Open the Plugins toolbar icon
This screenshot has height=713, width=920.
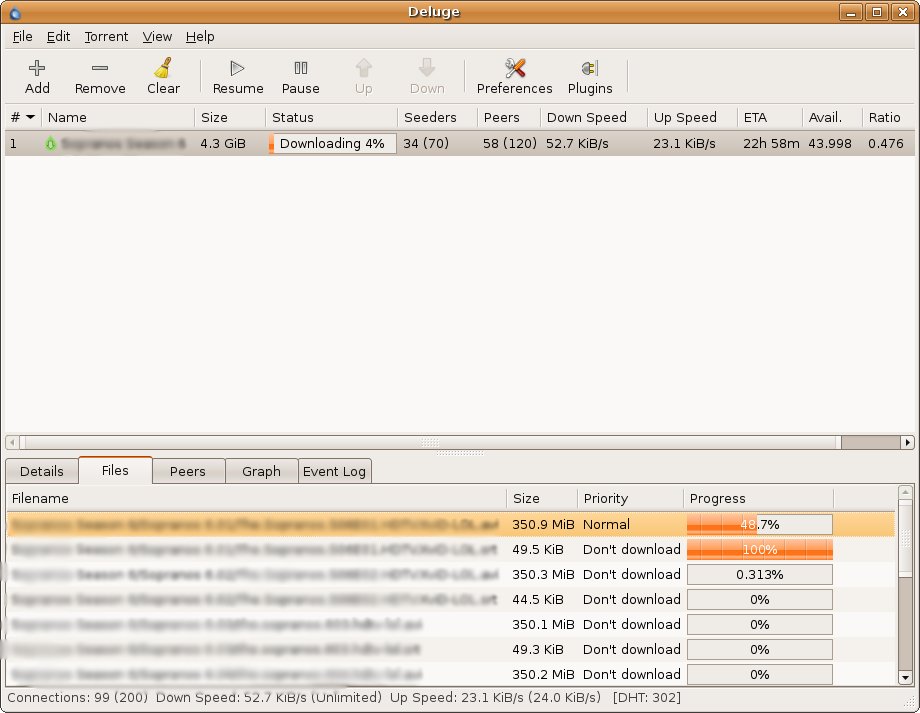[590, 68]
